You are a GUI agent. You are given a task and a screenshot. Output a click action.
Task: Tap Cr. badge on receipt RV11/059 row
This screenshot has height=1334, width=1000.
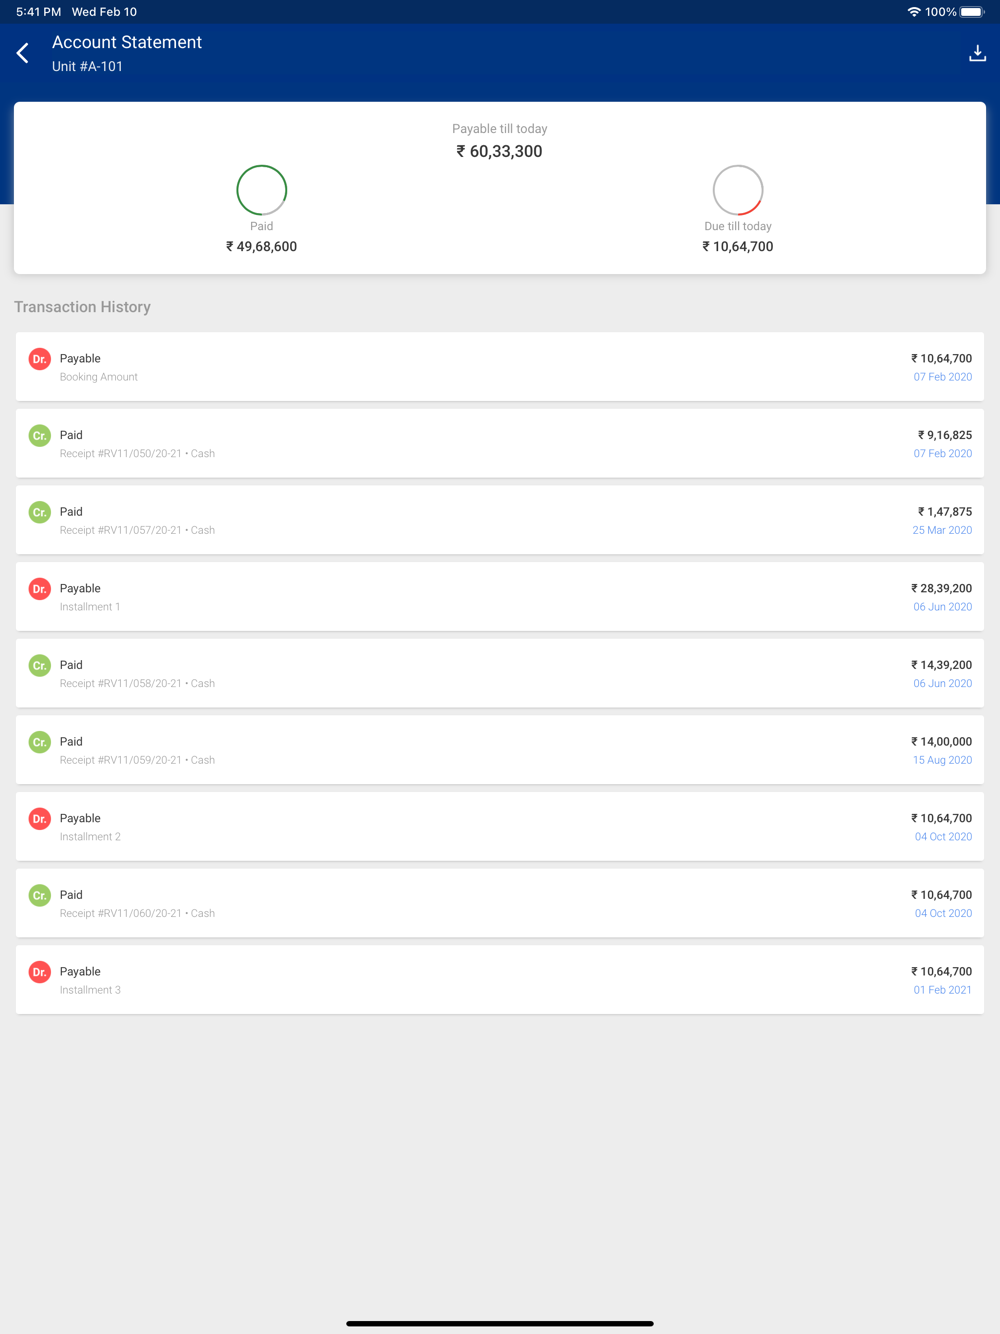click(40, 742)
